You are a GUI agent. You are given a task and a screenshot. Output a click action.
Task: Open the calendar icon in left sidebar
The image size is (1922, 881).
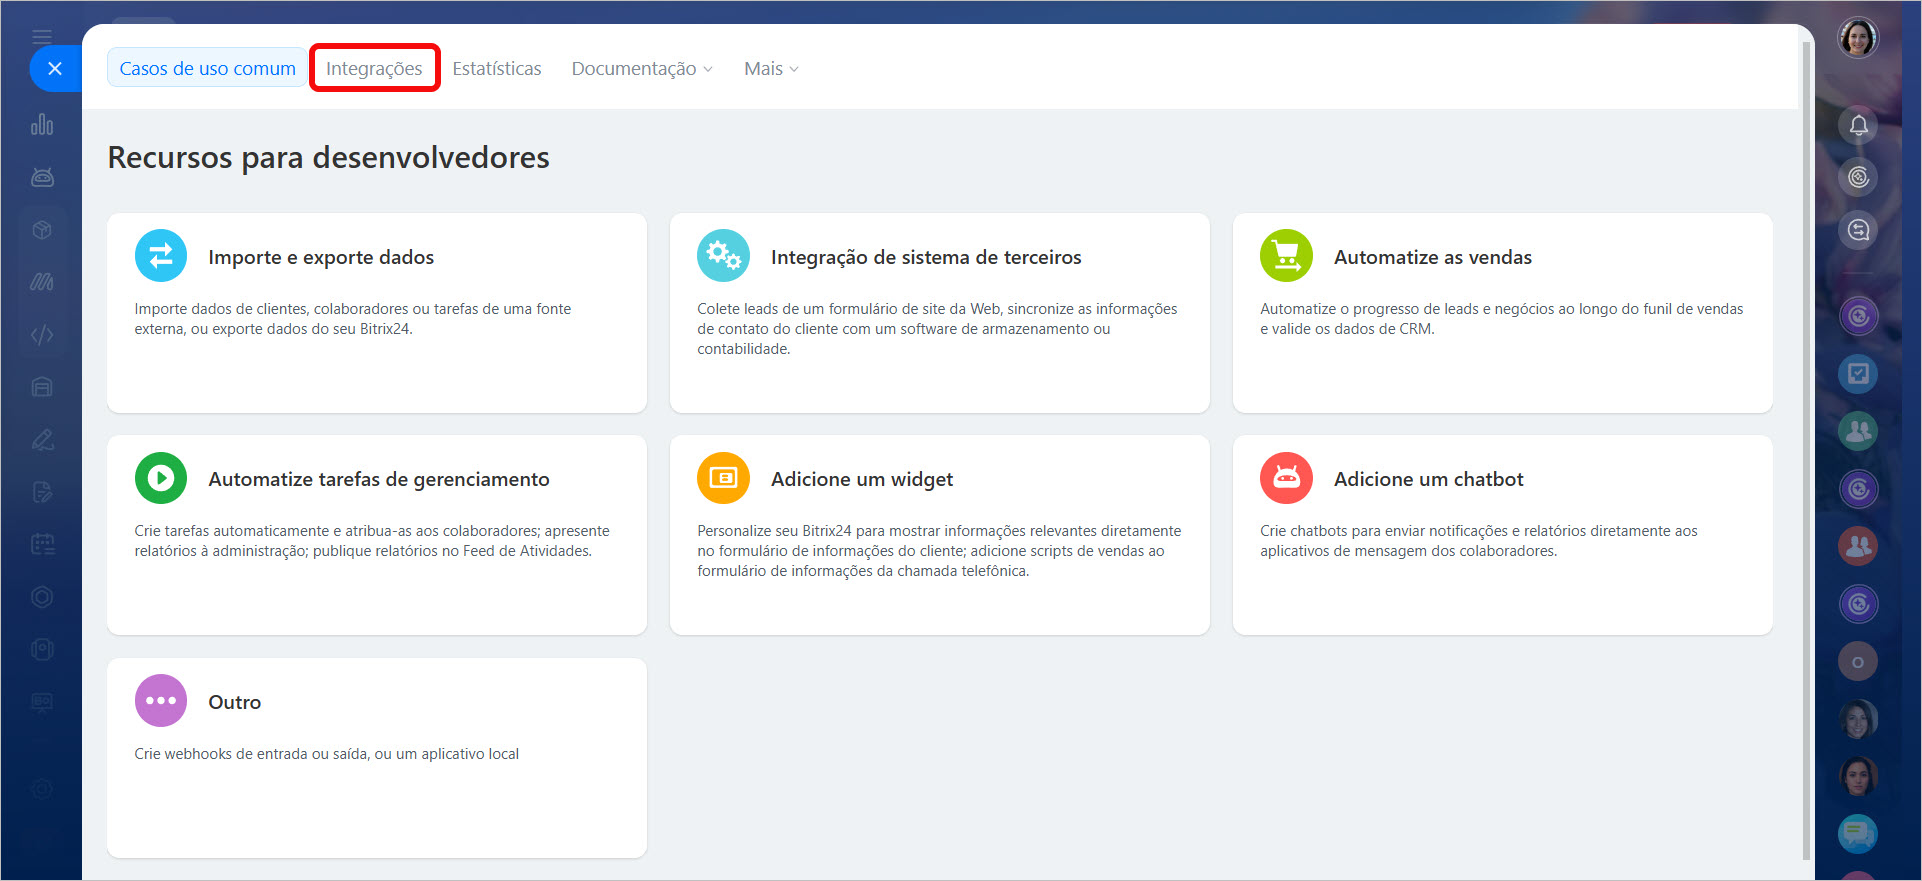click(42, 544)
